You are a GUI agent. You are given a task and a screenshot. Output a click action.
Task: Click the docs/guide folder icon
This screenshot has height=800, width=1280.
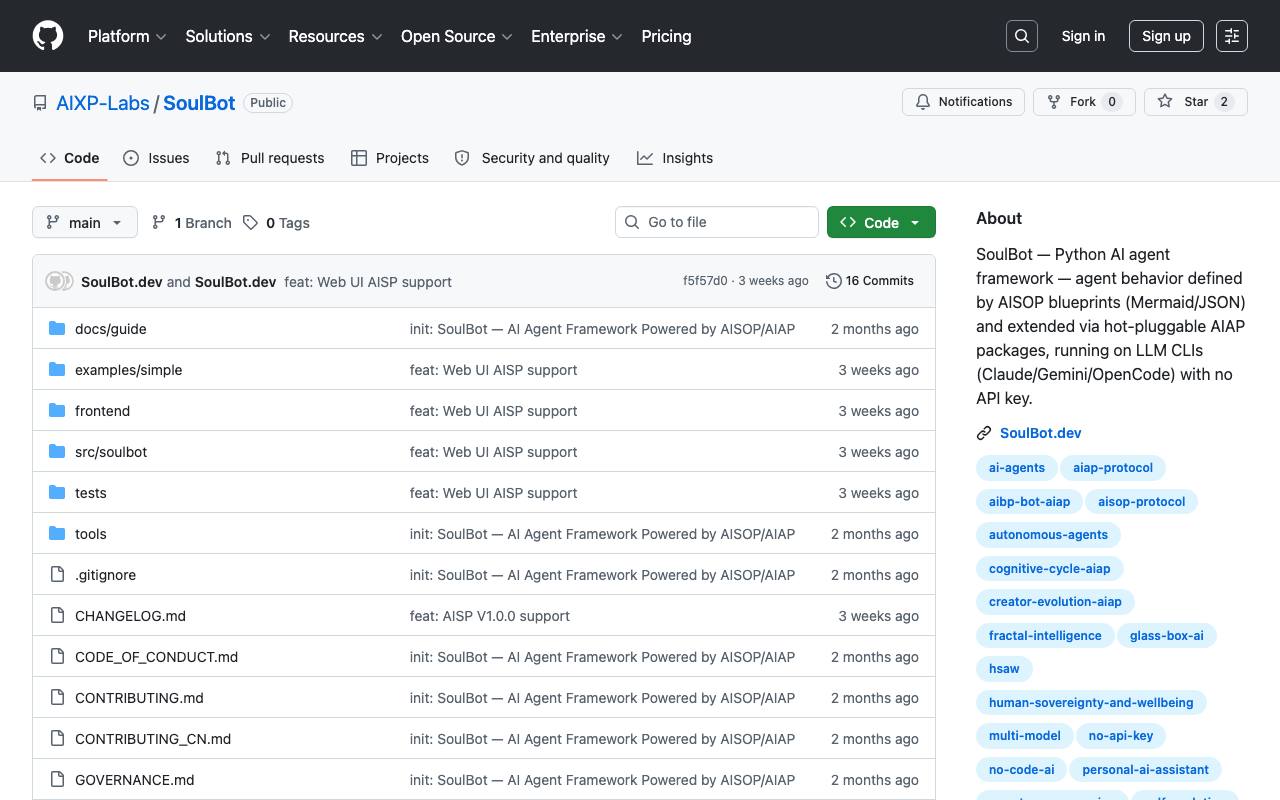(x=57, y=329)
